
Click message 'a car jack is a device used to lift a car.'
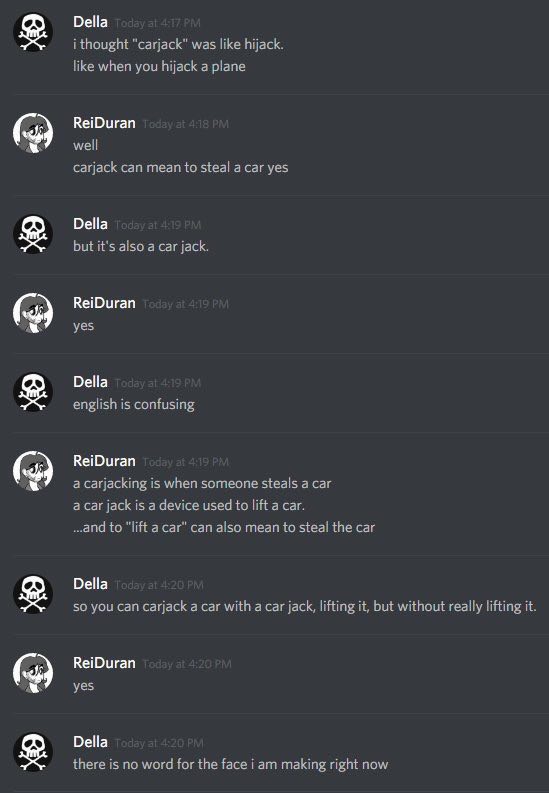click(189, 505)
